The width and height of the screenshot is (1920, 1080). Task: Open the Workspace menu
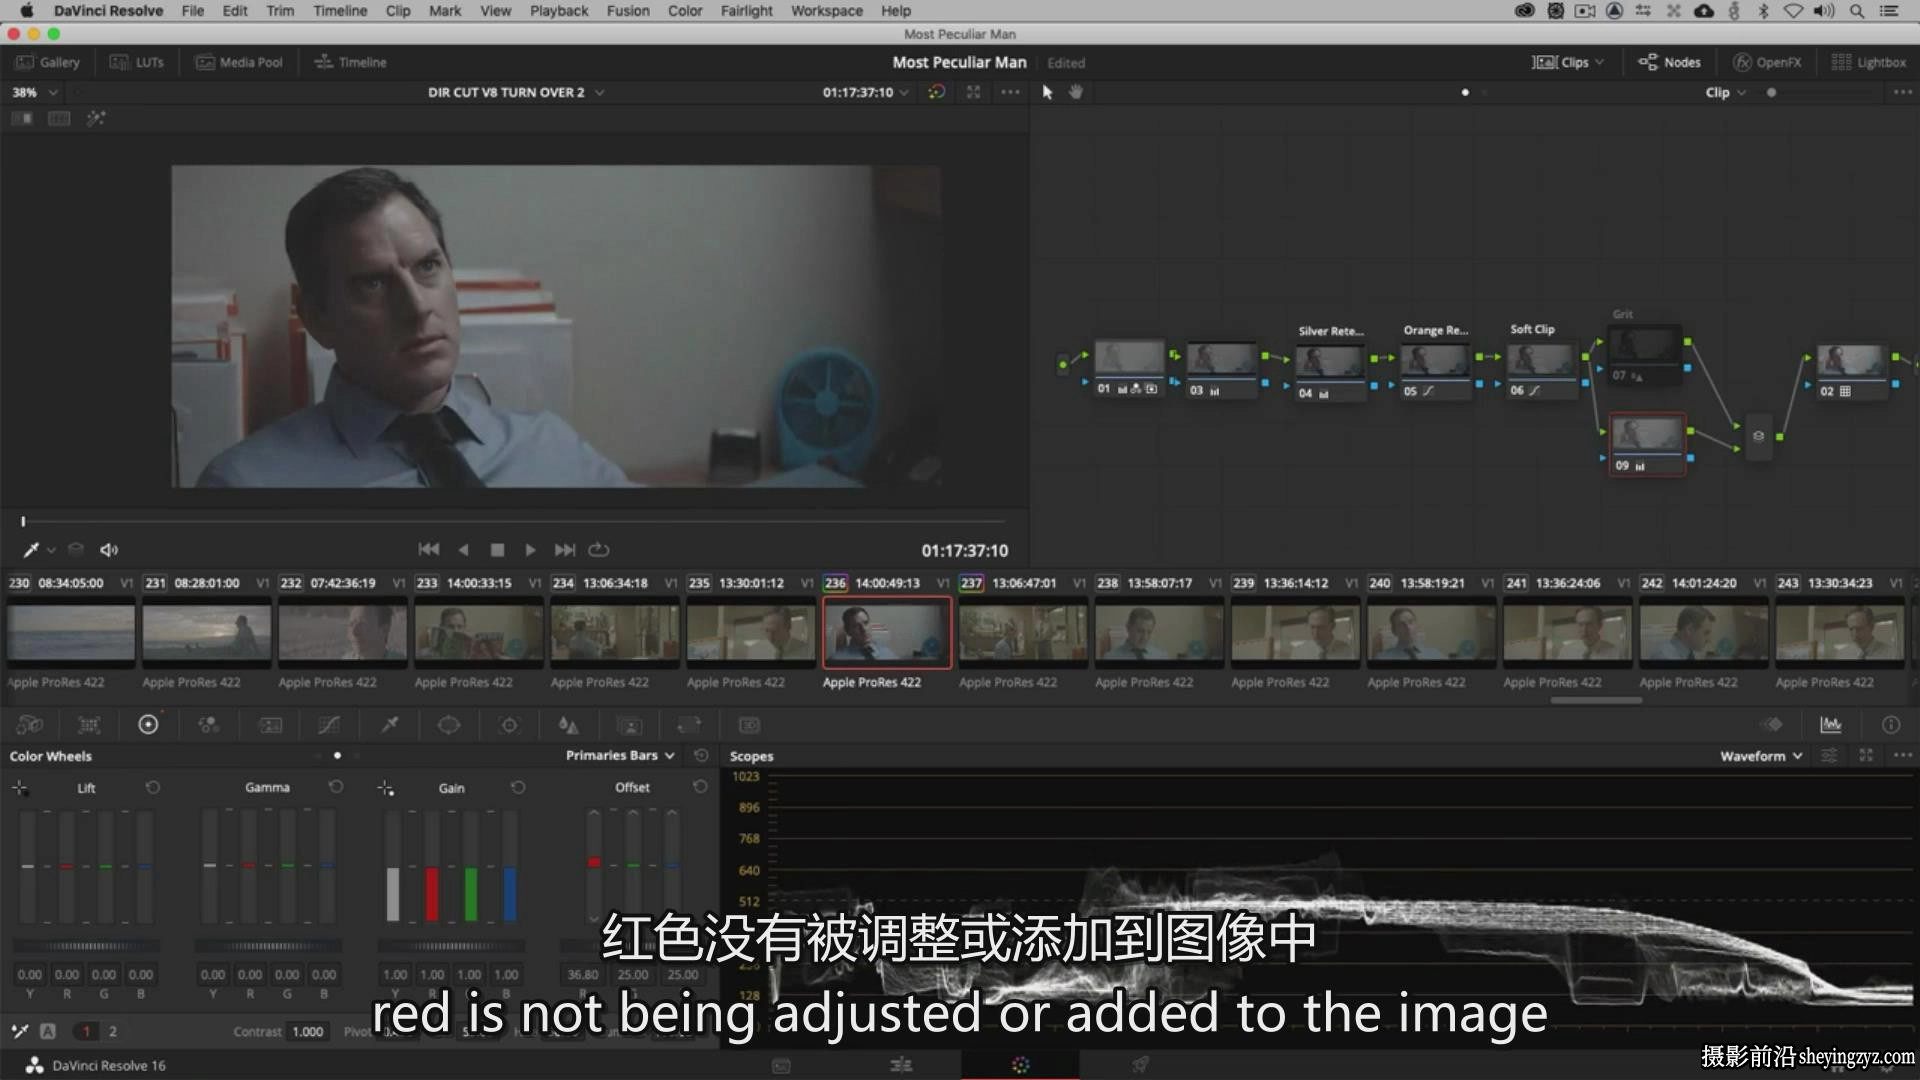[827, 11]
